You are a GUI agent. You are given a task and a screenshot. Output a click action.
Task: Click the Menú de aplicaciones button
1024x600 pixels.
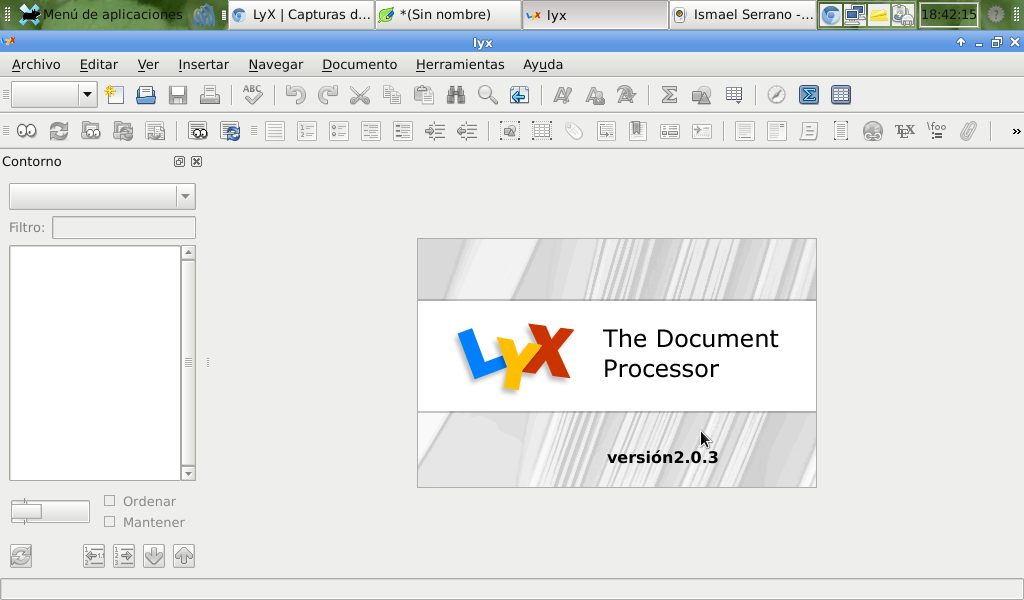(x=100, y=14)
